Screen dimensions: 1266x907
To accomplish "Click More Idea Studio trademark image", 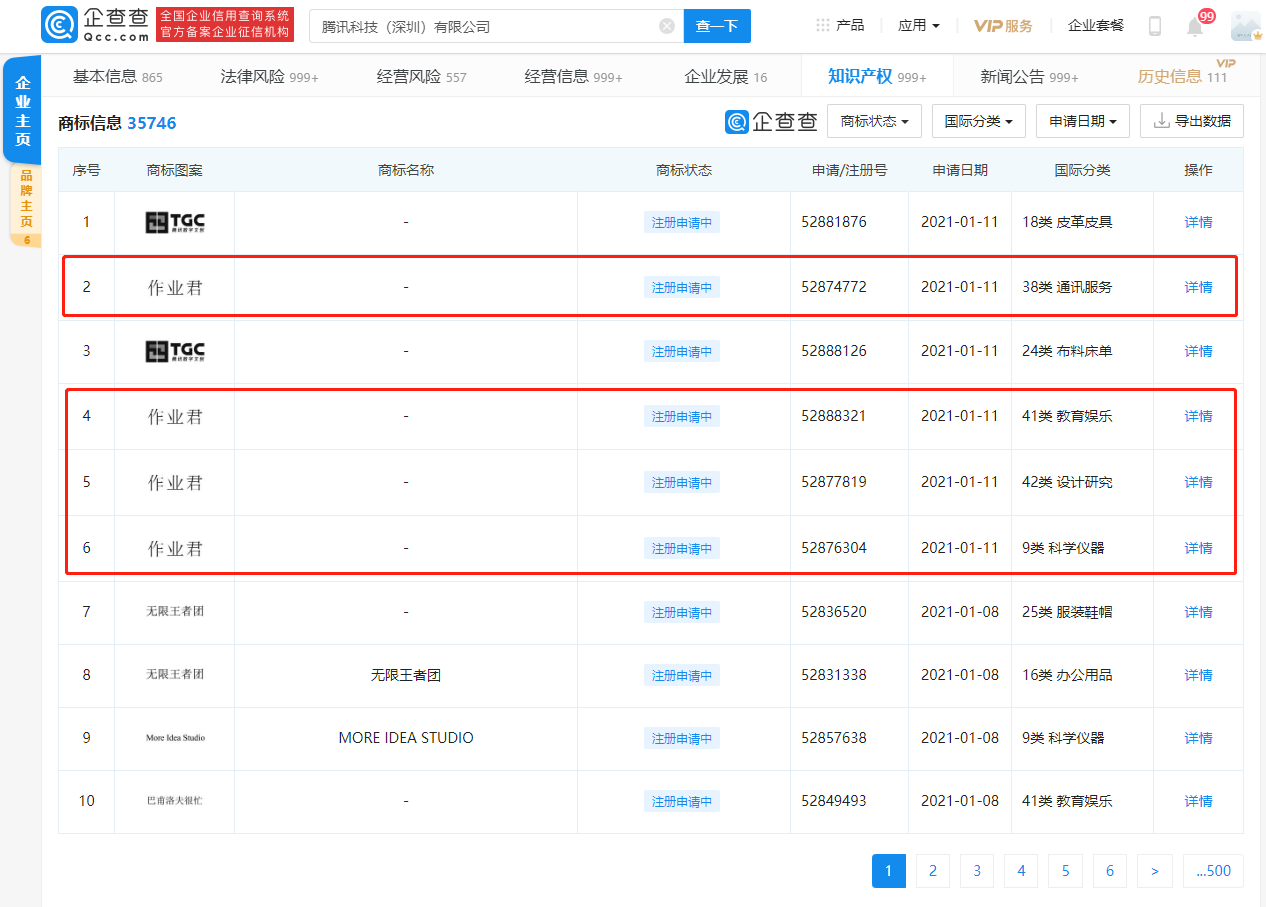I will (x=175, y=738).
